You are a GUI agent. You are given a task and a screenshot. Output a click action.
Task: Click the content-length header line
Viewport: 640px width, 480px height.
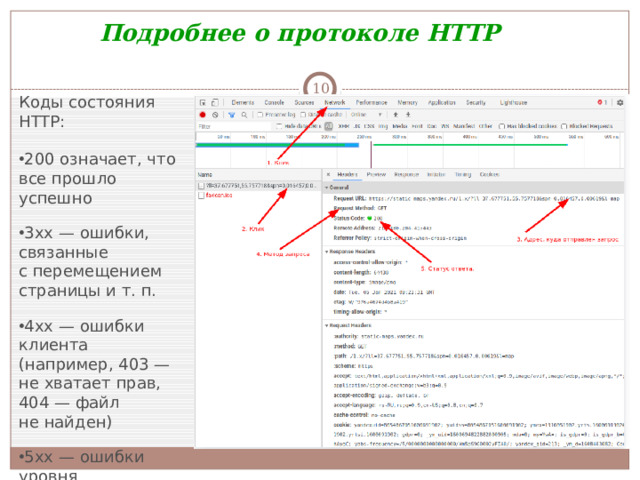(361, 272)
